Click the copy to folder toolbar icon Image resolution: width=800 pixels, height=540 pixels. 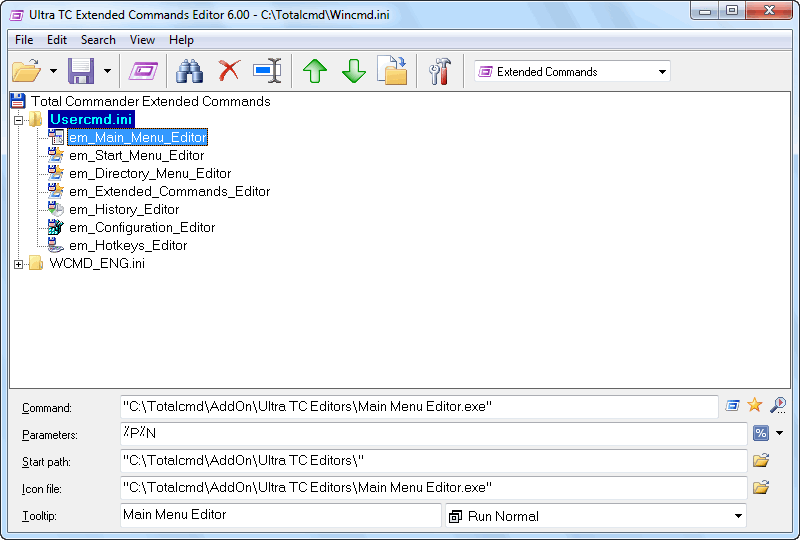pos(392,70)
